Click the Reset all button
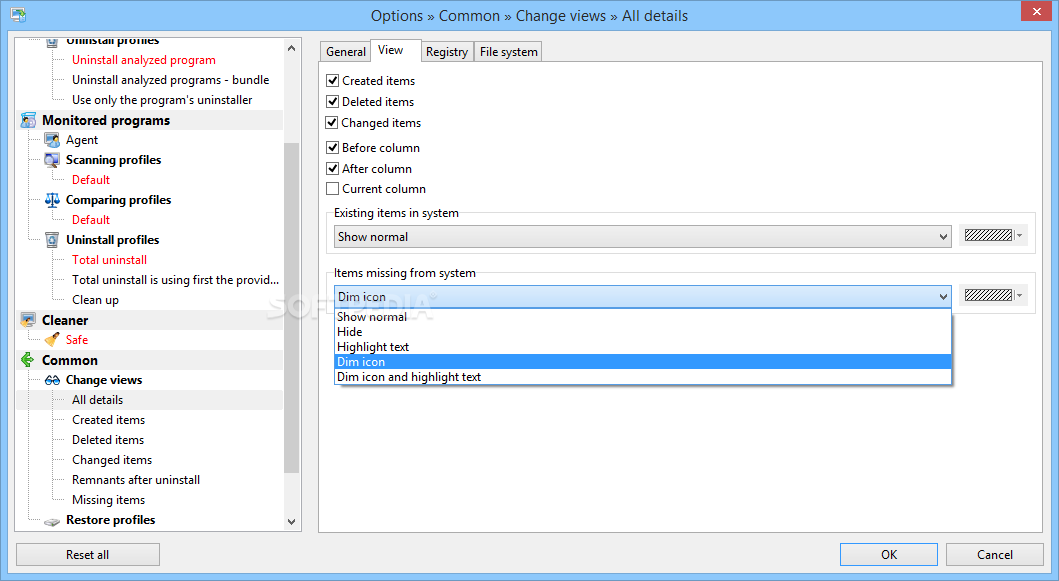This screenshot has width=1059, height=581. pos(88,555)
